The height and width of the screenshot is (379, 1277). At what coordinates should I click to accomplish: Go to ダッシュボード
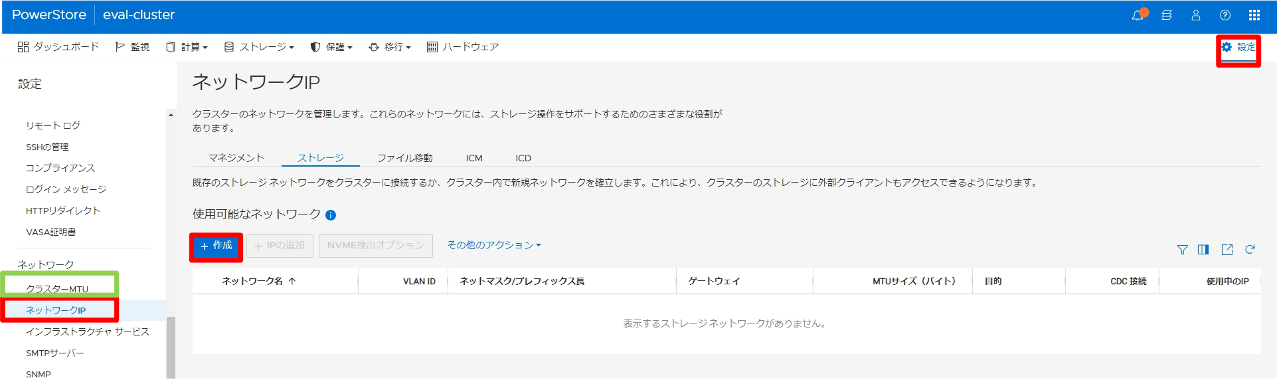coord(59,47)
